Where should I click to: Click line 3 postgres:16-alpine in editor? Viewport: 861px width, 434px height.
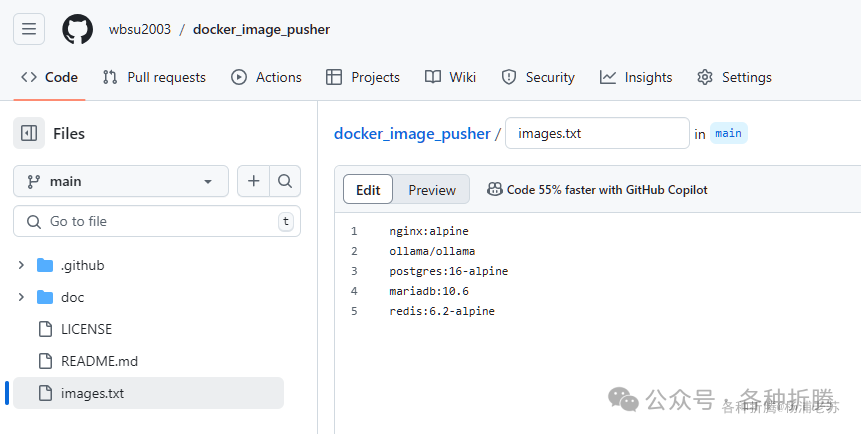click(x=449, y=271)
